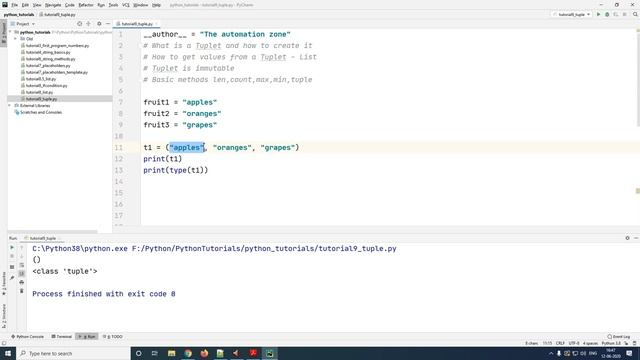Print the Run console output
Image resolution: width=640 pixels, height=360 pixels.
click(22, 282)
